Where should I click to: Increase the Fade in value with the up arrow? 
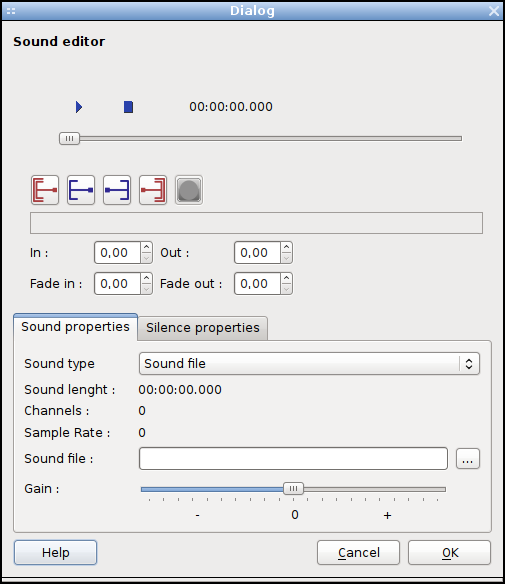[x=146, y=278]
